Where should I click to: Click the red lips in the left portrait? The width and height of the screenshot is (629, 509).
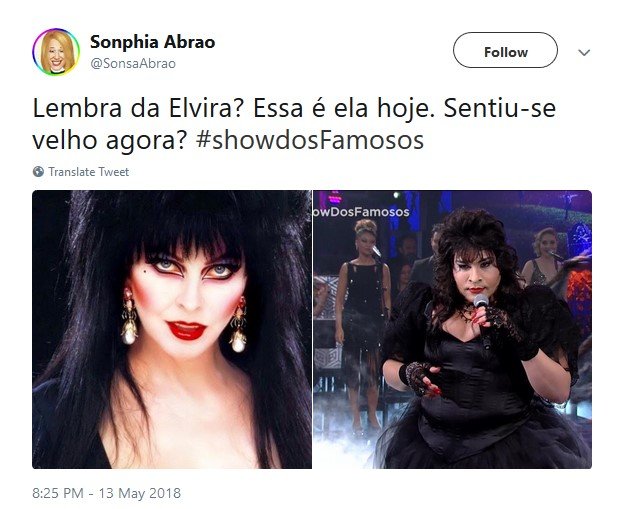point(186,330)
